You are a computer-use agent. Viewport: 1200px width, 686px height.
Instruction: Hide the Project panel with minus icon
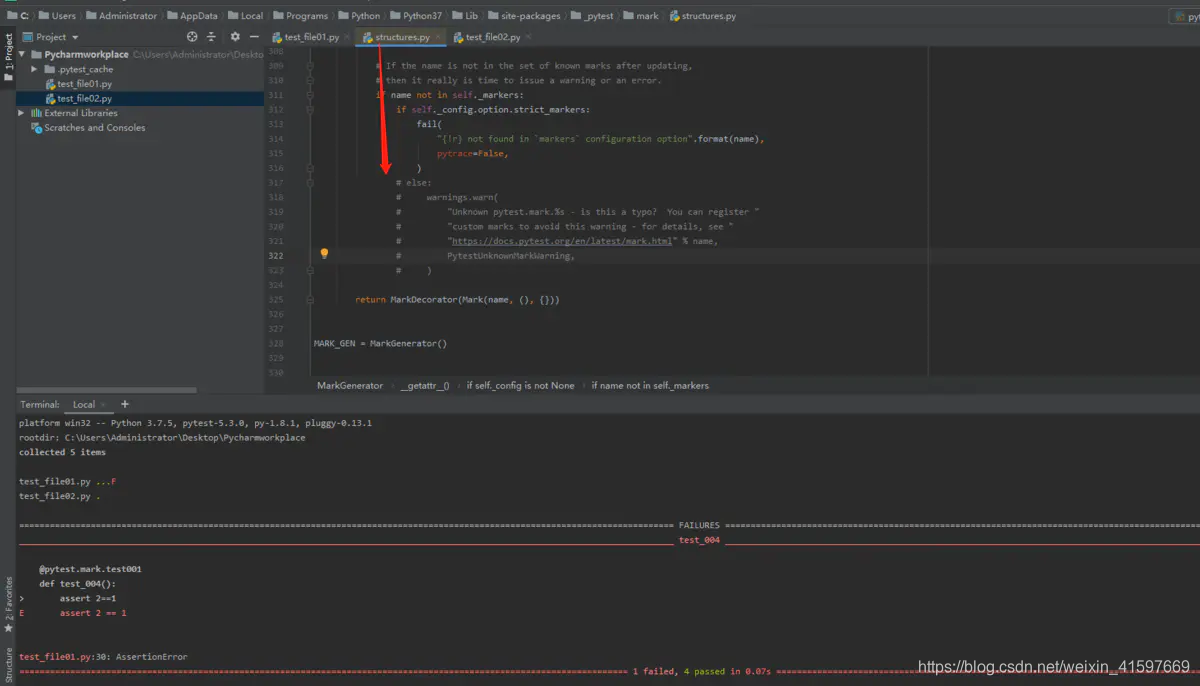click(254, 37)
